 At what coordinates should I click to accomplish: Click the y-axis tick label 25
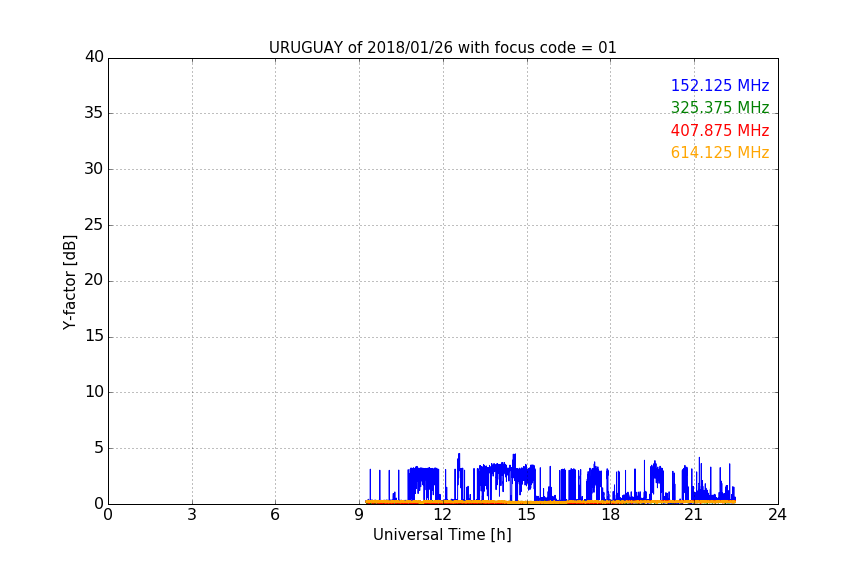click(94, 224)
